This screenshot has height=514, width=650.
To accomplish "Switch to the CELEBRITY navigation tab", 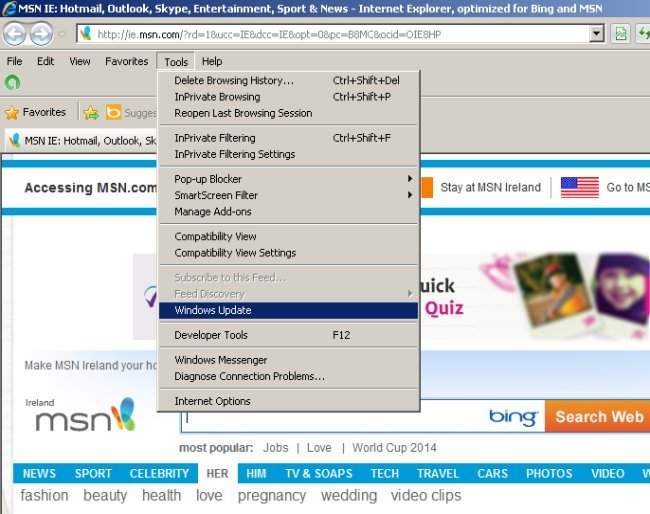I will pos(159,473).
